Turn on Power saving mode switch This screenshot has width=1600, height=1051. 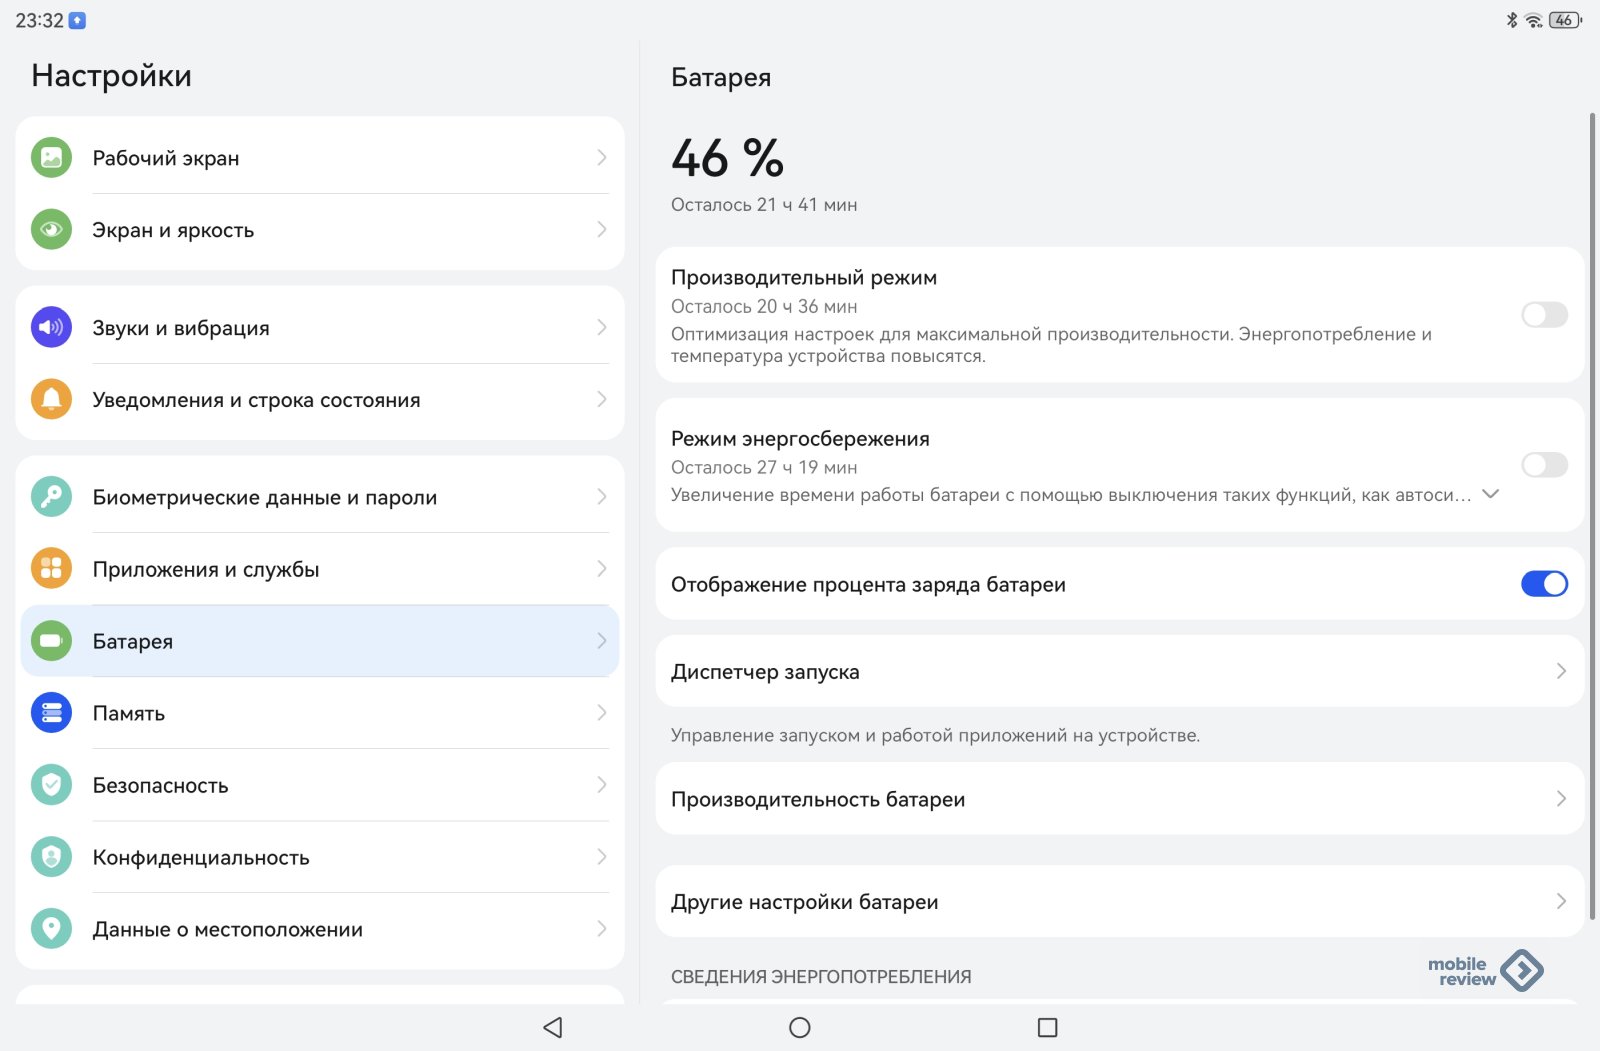click(x=1544, y=465)
